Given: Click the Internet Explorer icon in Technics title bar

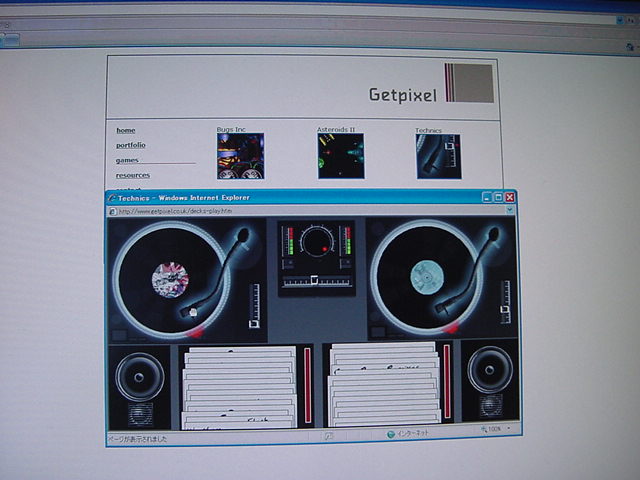Looking at the screenshot, I should (112, 198).
